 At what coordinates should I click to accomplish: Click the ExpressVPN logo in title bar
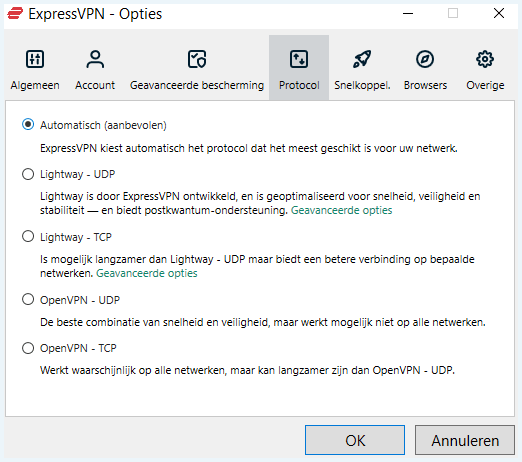[x=15, y=14]
